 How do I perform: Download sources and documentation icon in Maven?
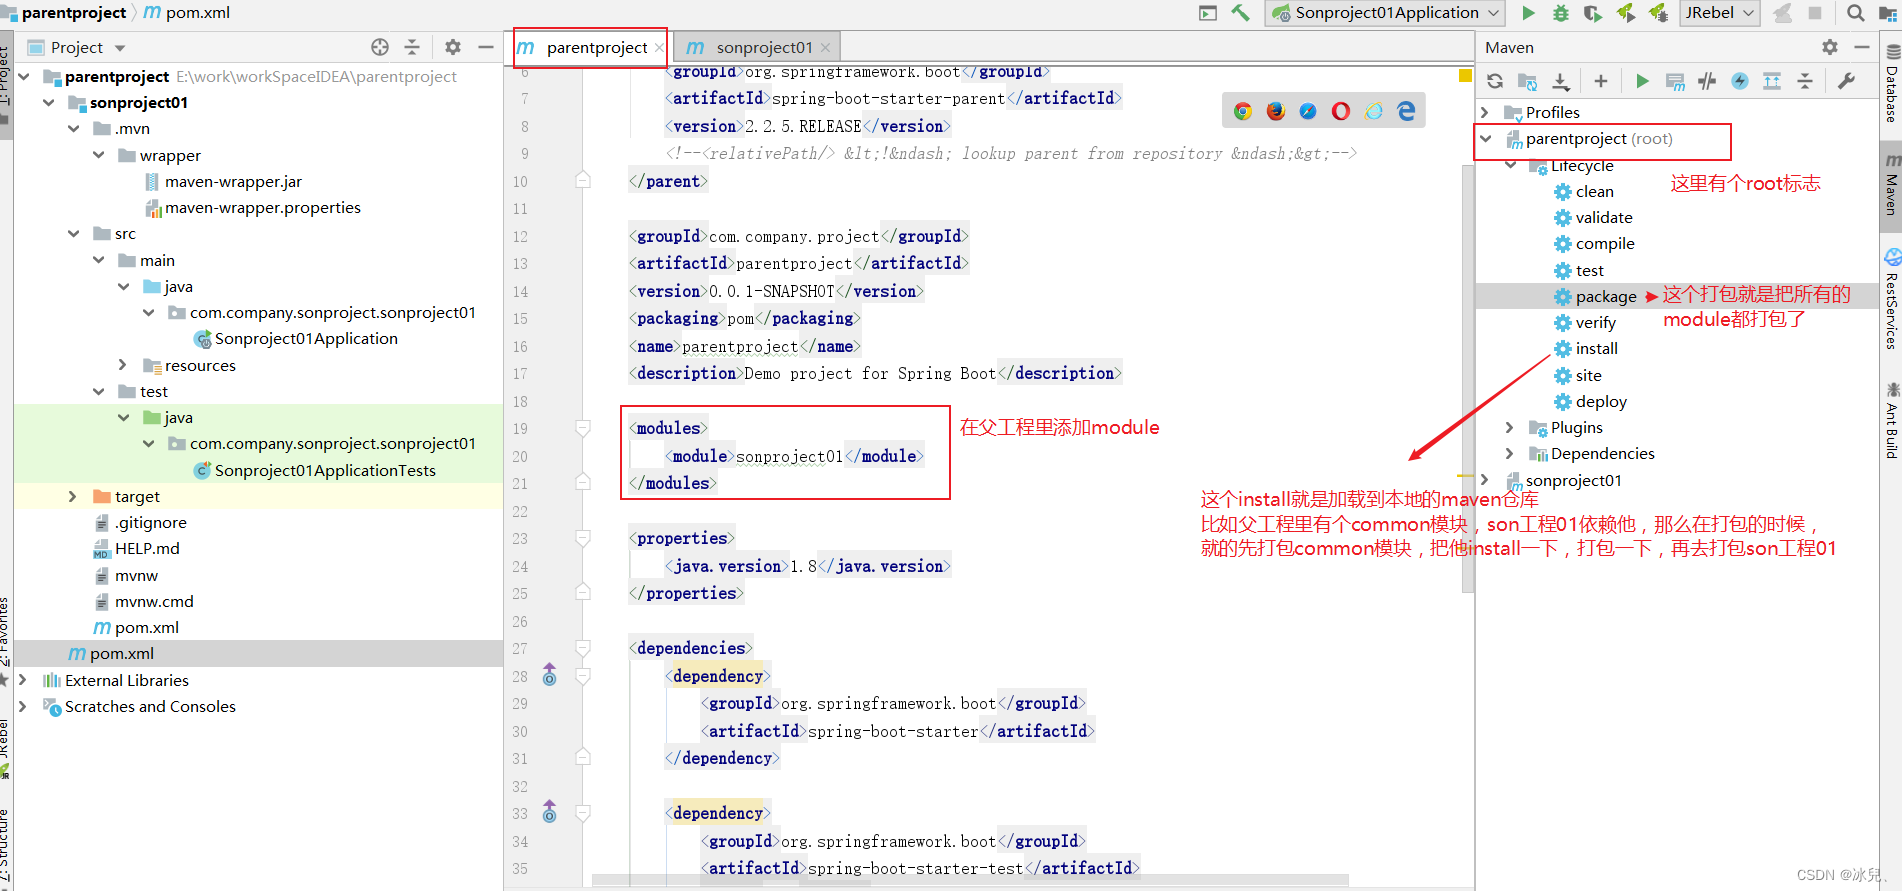[1560, 81]
